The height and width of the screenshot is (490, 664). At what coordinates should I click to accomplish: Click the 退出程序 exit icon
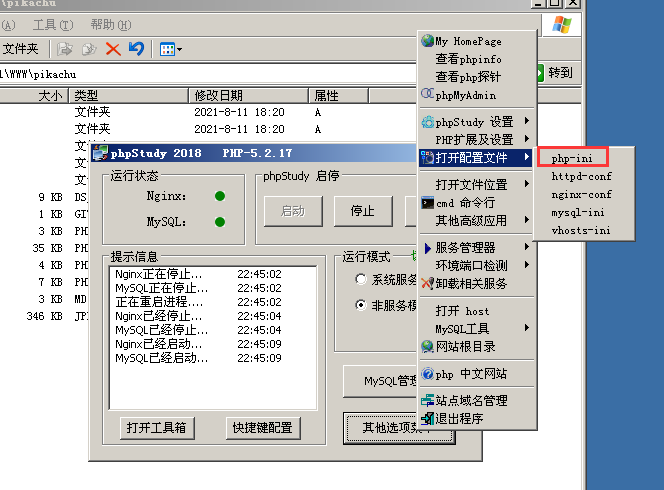[428, 418]
